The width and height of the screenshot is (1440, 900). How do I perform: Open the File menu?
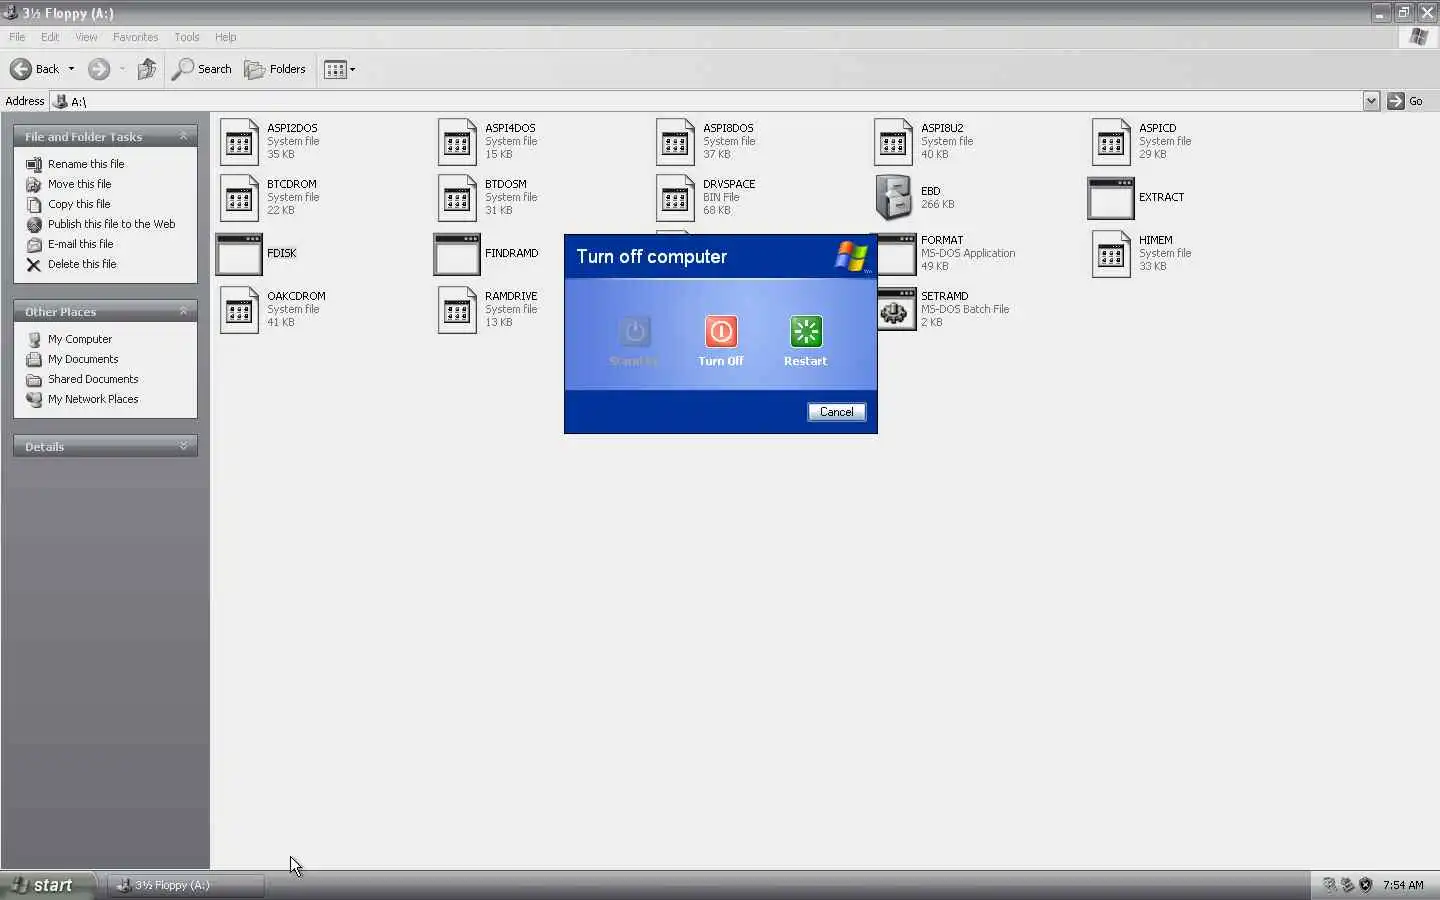[x=17, y=37]
